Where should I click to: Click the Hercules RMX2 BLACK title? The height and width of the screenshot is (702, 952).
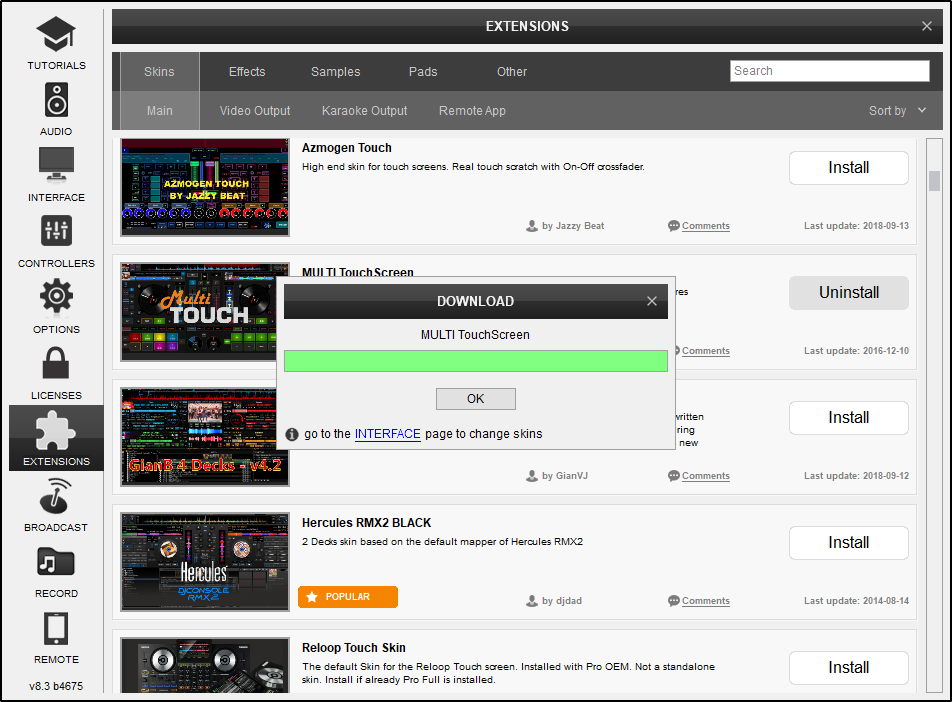tap(367, 523)
